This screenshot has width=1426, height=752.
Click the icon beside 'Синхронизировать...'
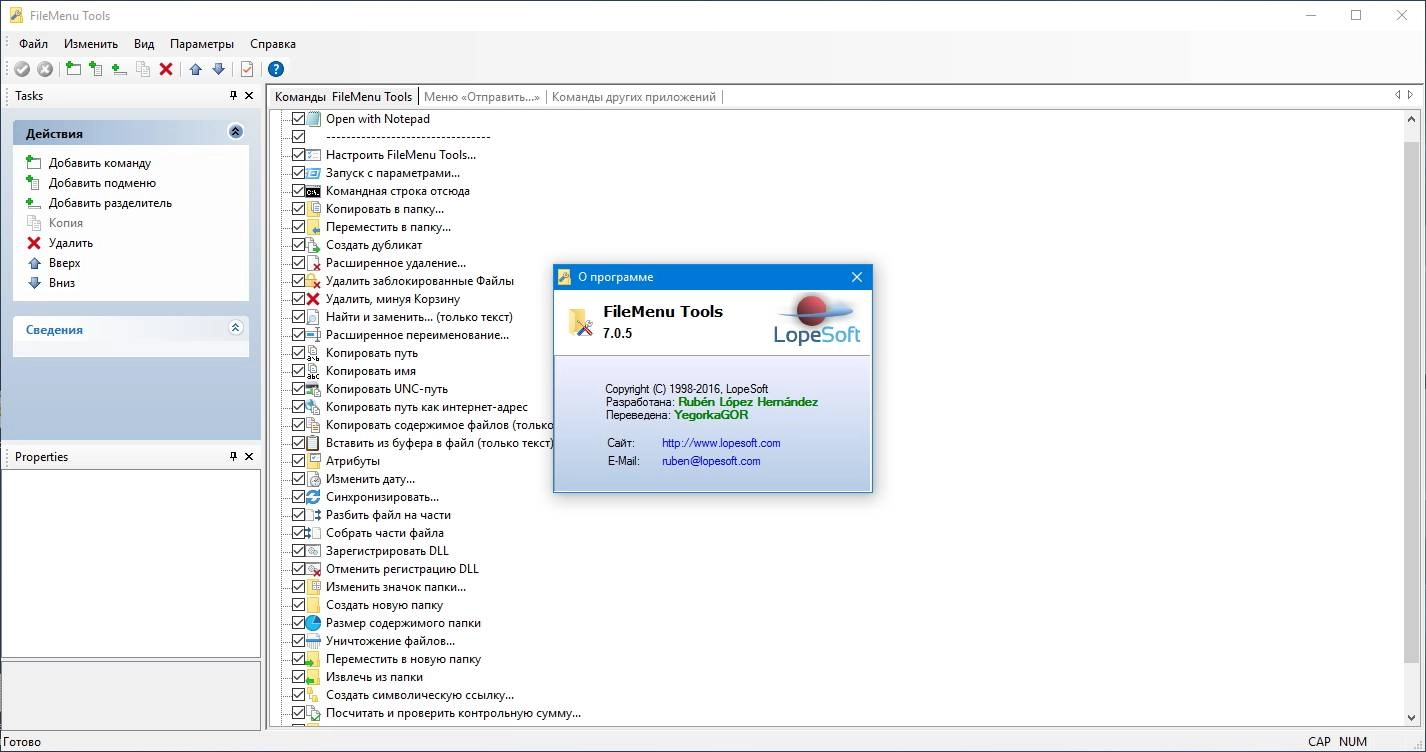click(x=314, y=497)
